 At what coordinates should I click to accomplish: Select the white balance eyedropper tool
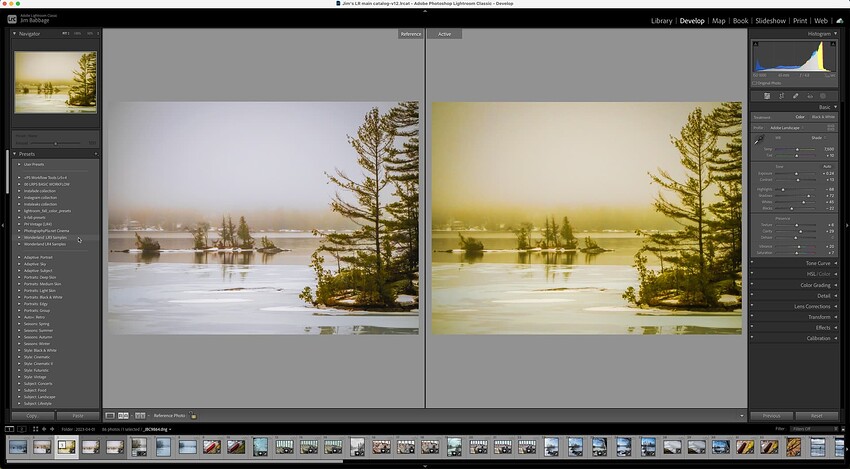click(x=758, y=140)
